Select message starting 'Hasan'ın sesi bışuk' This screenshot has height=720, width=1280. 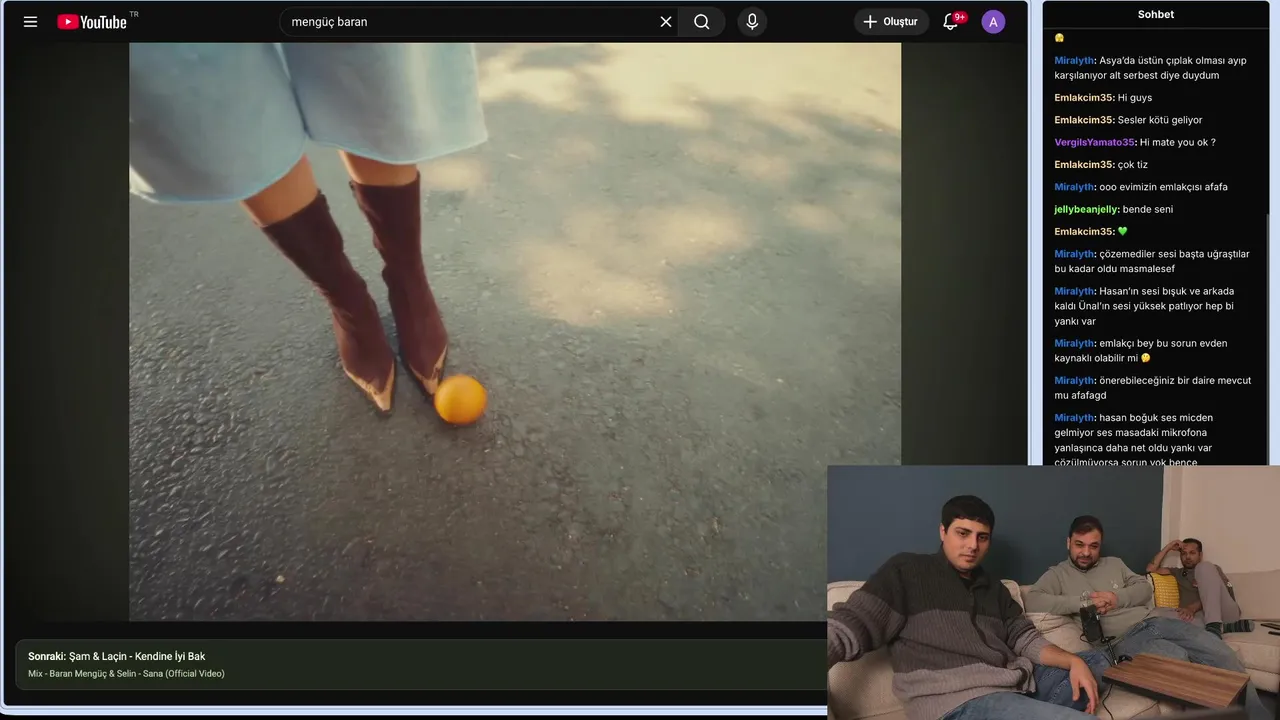pos(1146,306)
